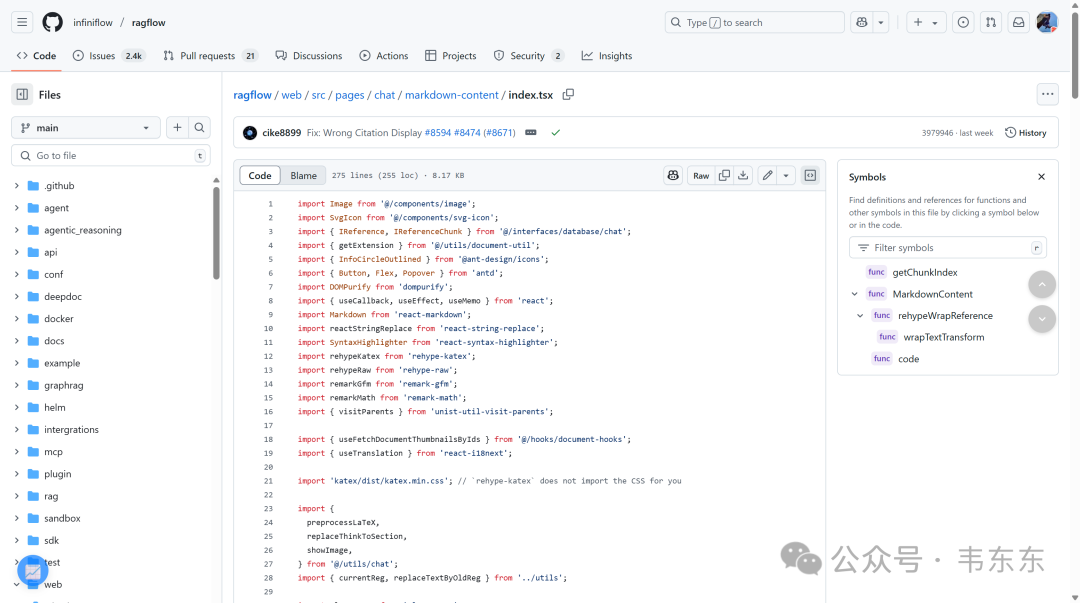This screenshot has width=1080, height=603.
Task: Expand commit message details ellipsis
Action: point(530,132)
